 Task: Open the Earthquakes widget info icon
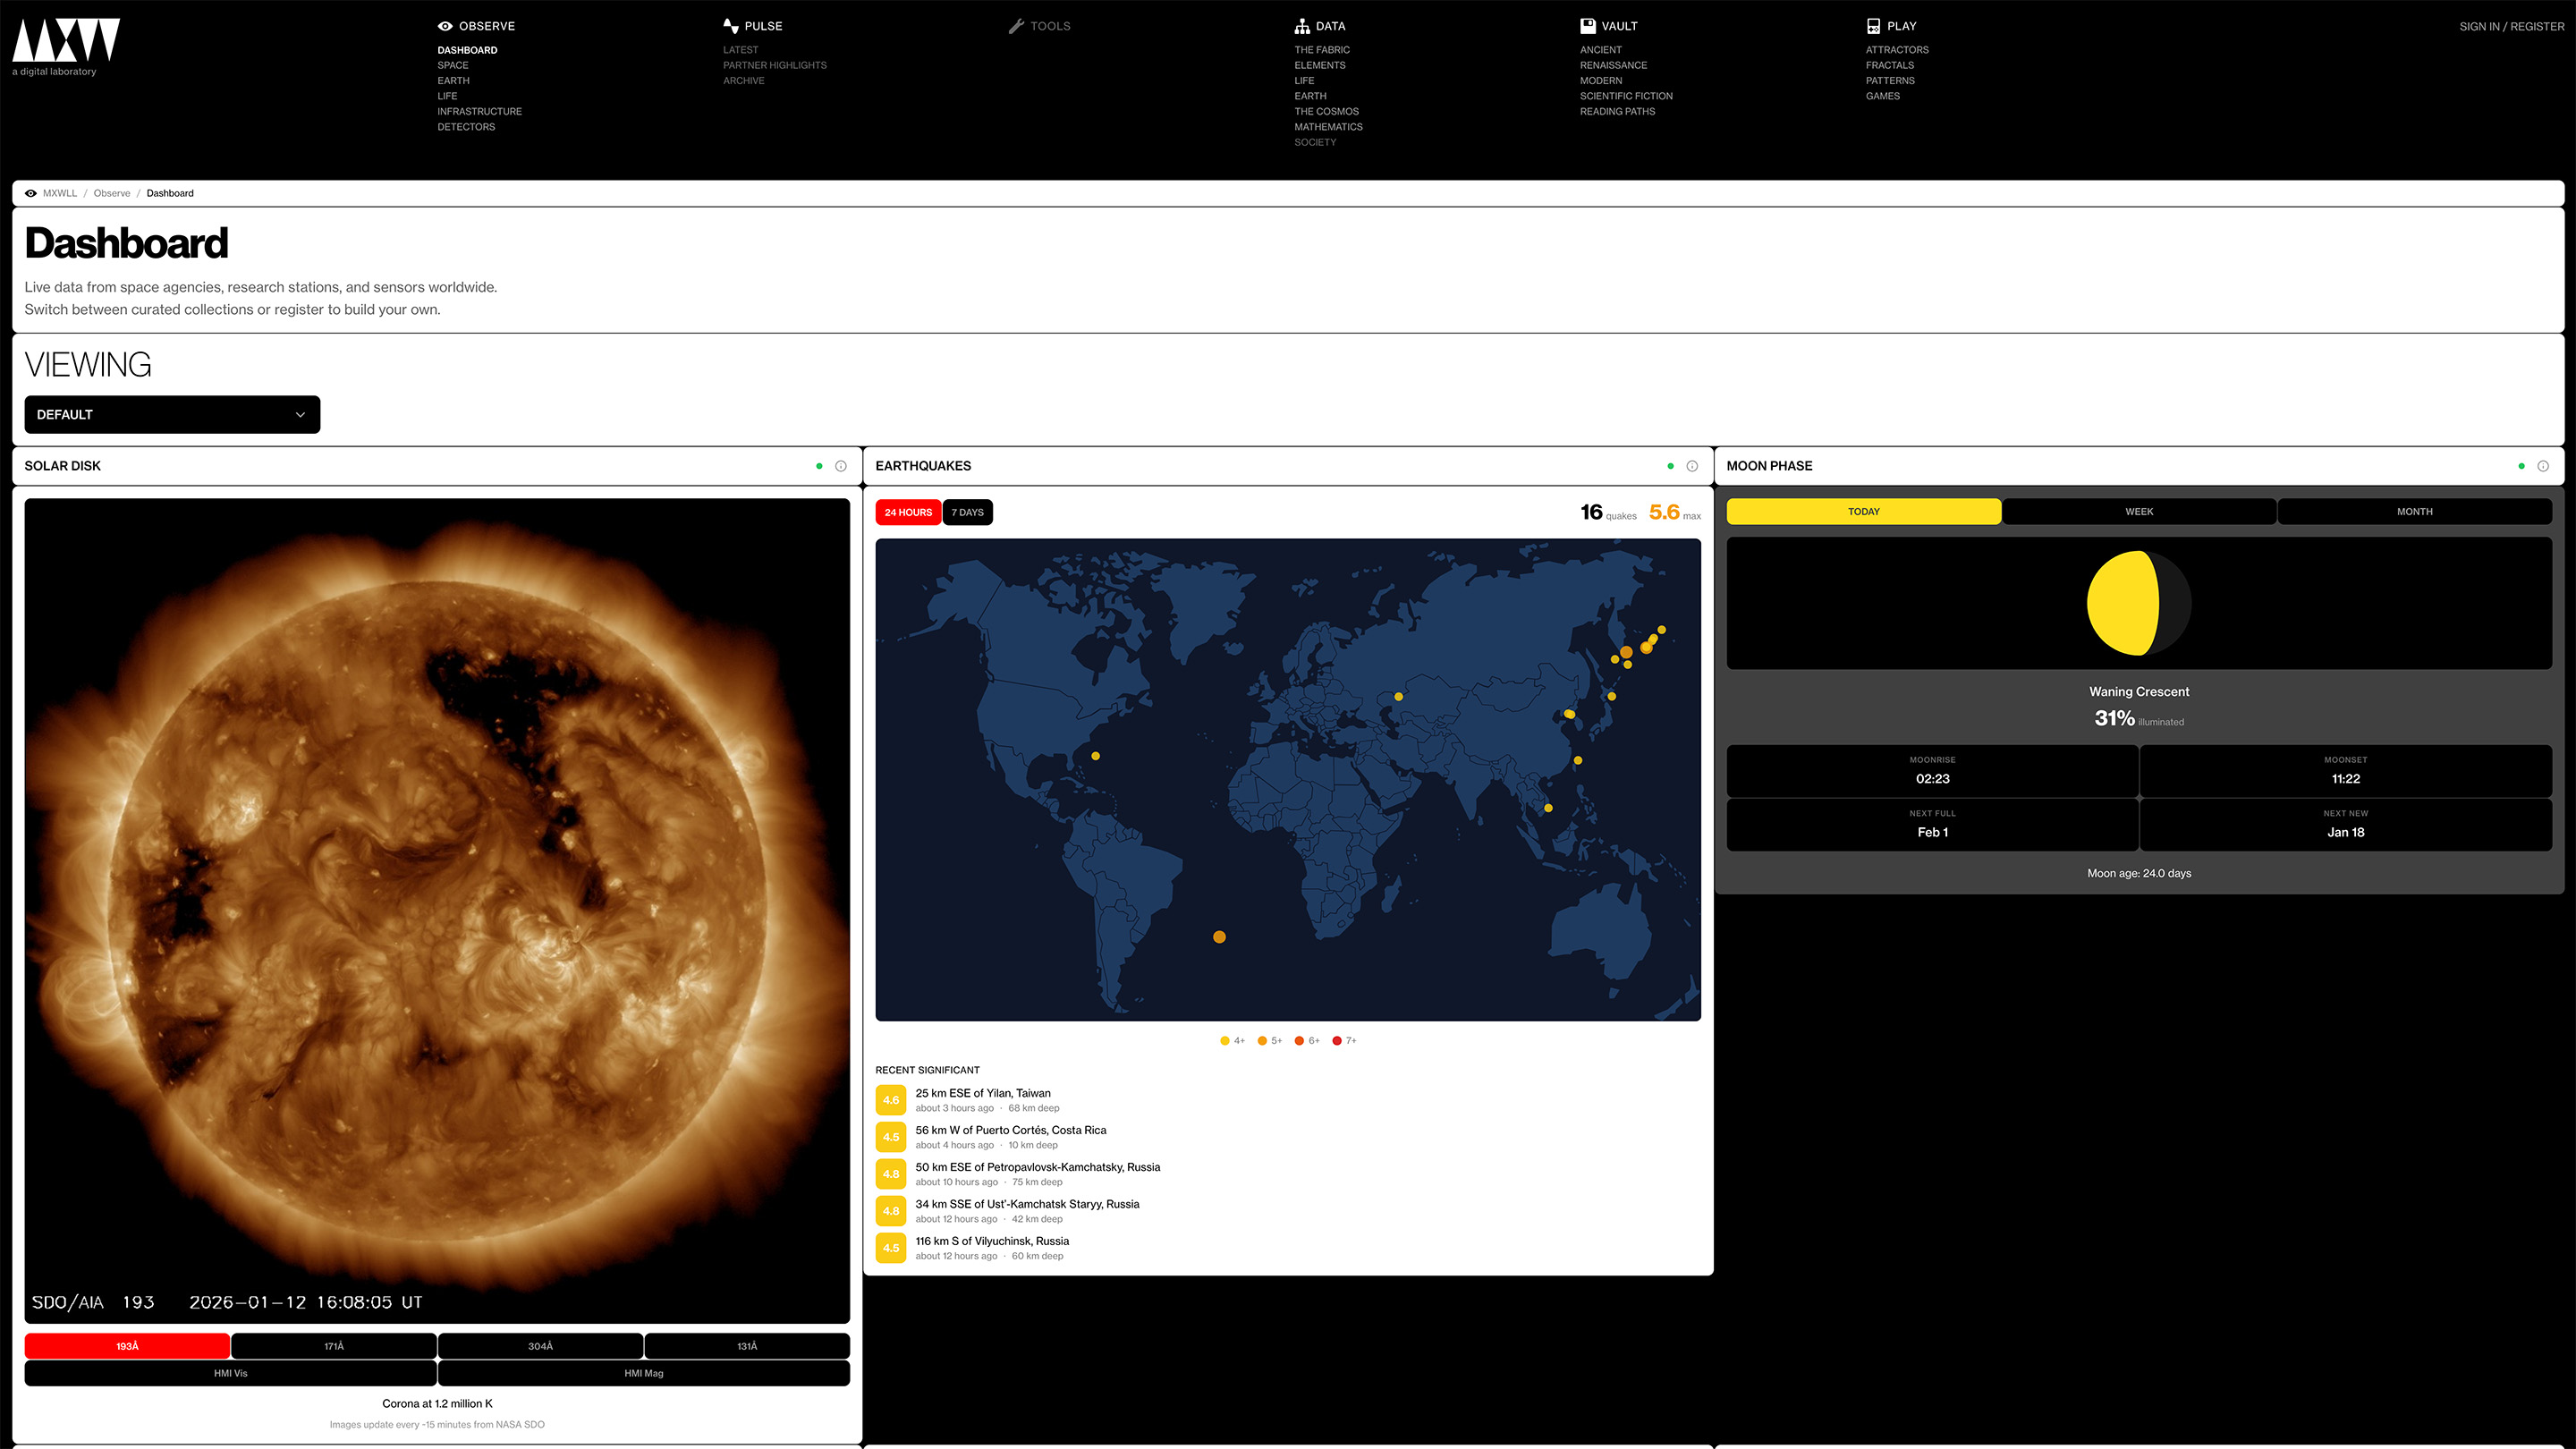click(x=1692, y=465)
